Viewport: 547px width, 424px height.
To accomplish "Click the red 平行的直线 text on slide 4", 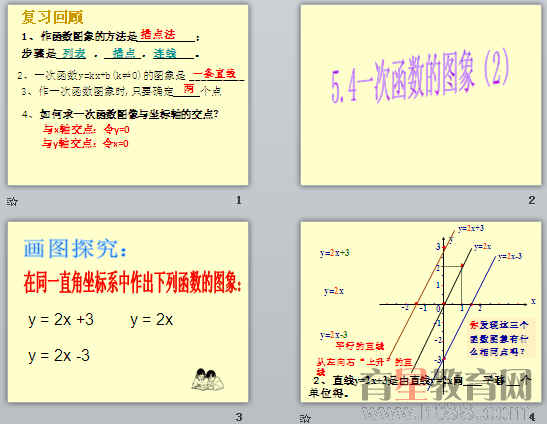I will click(360, 346).
